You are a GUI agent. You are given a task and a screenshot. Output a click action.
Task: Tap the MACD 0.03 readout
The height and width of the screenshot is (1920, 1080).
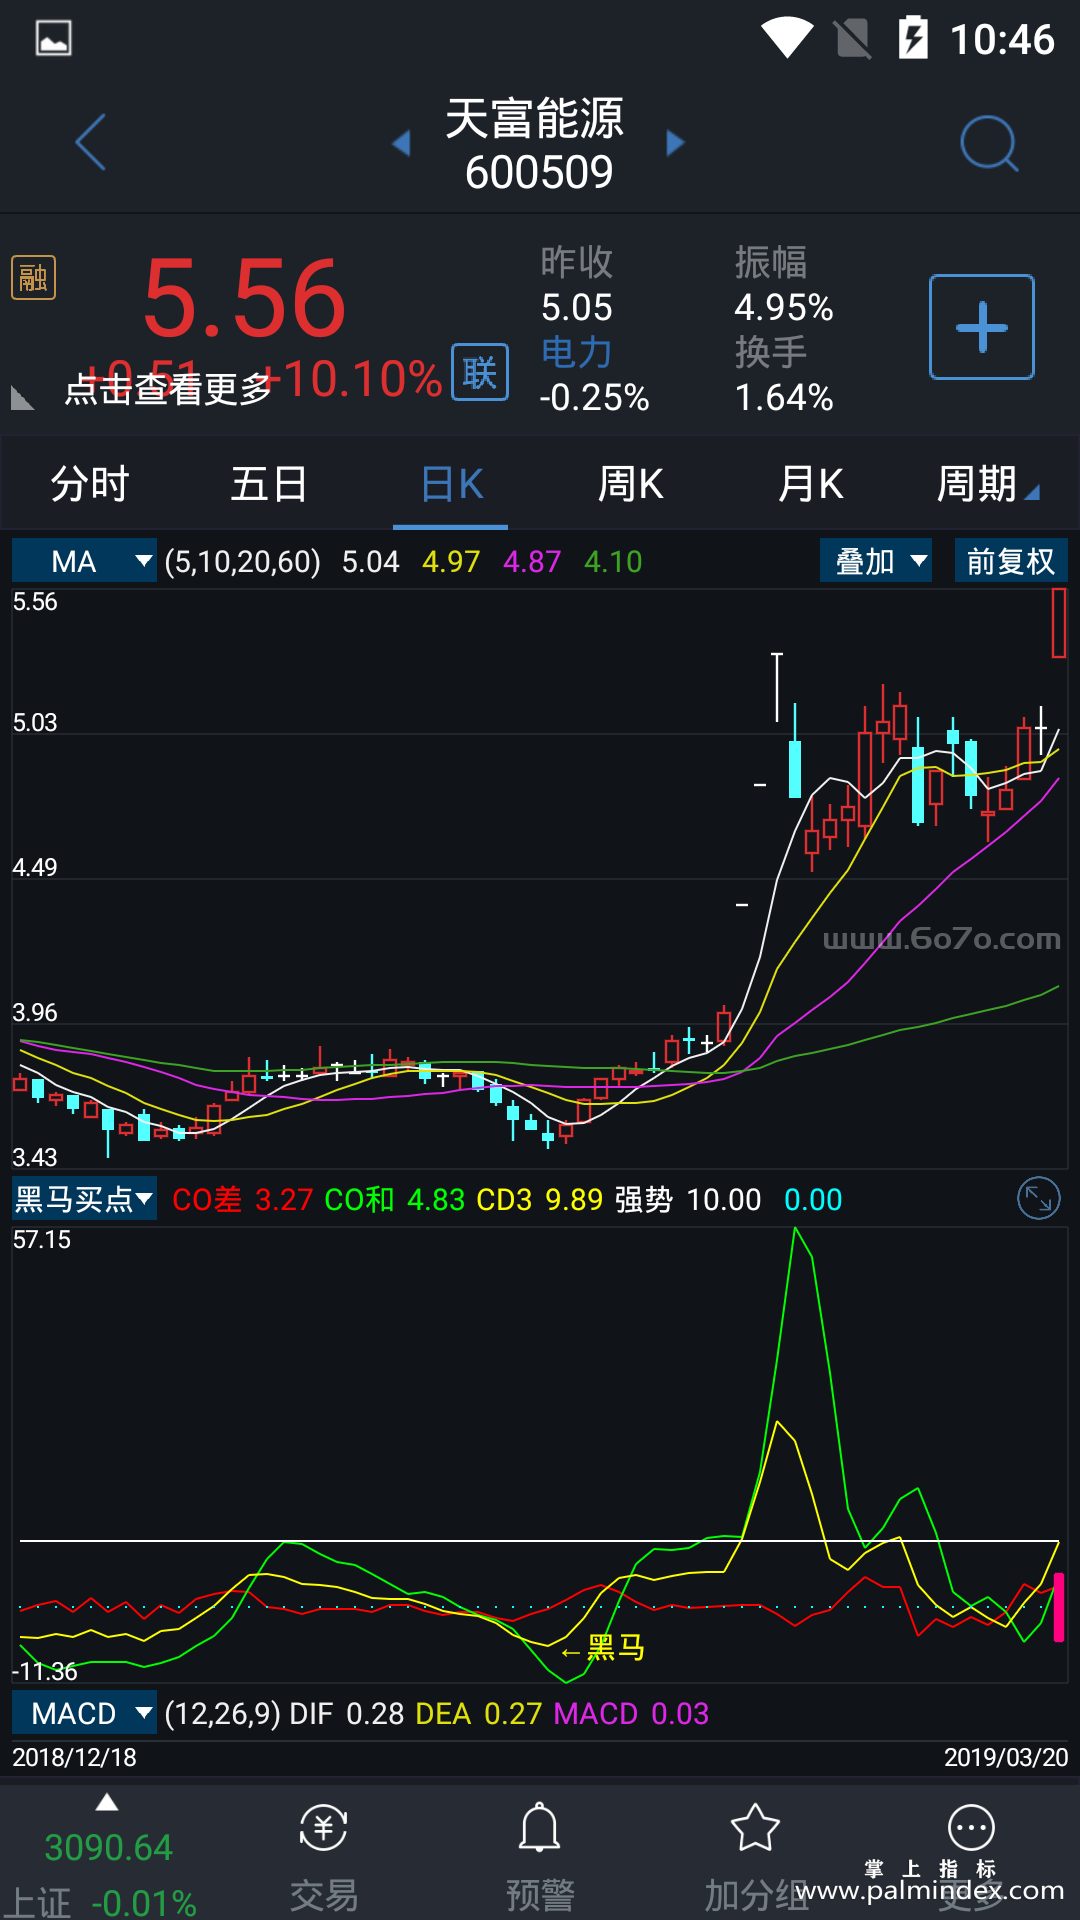coord(631,1713)
